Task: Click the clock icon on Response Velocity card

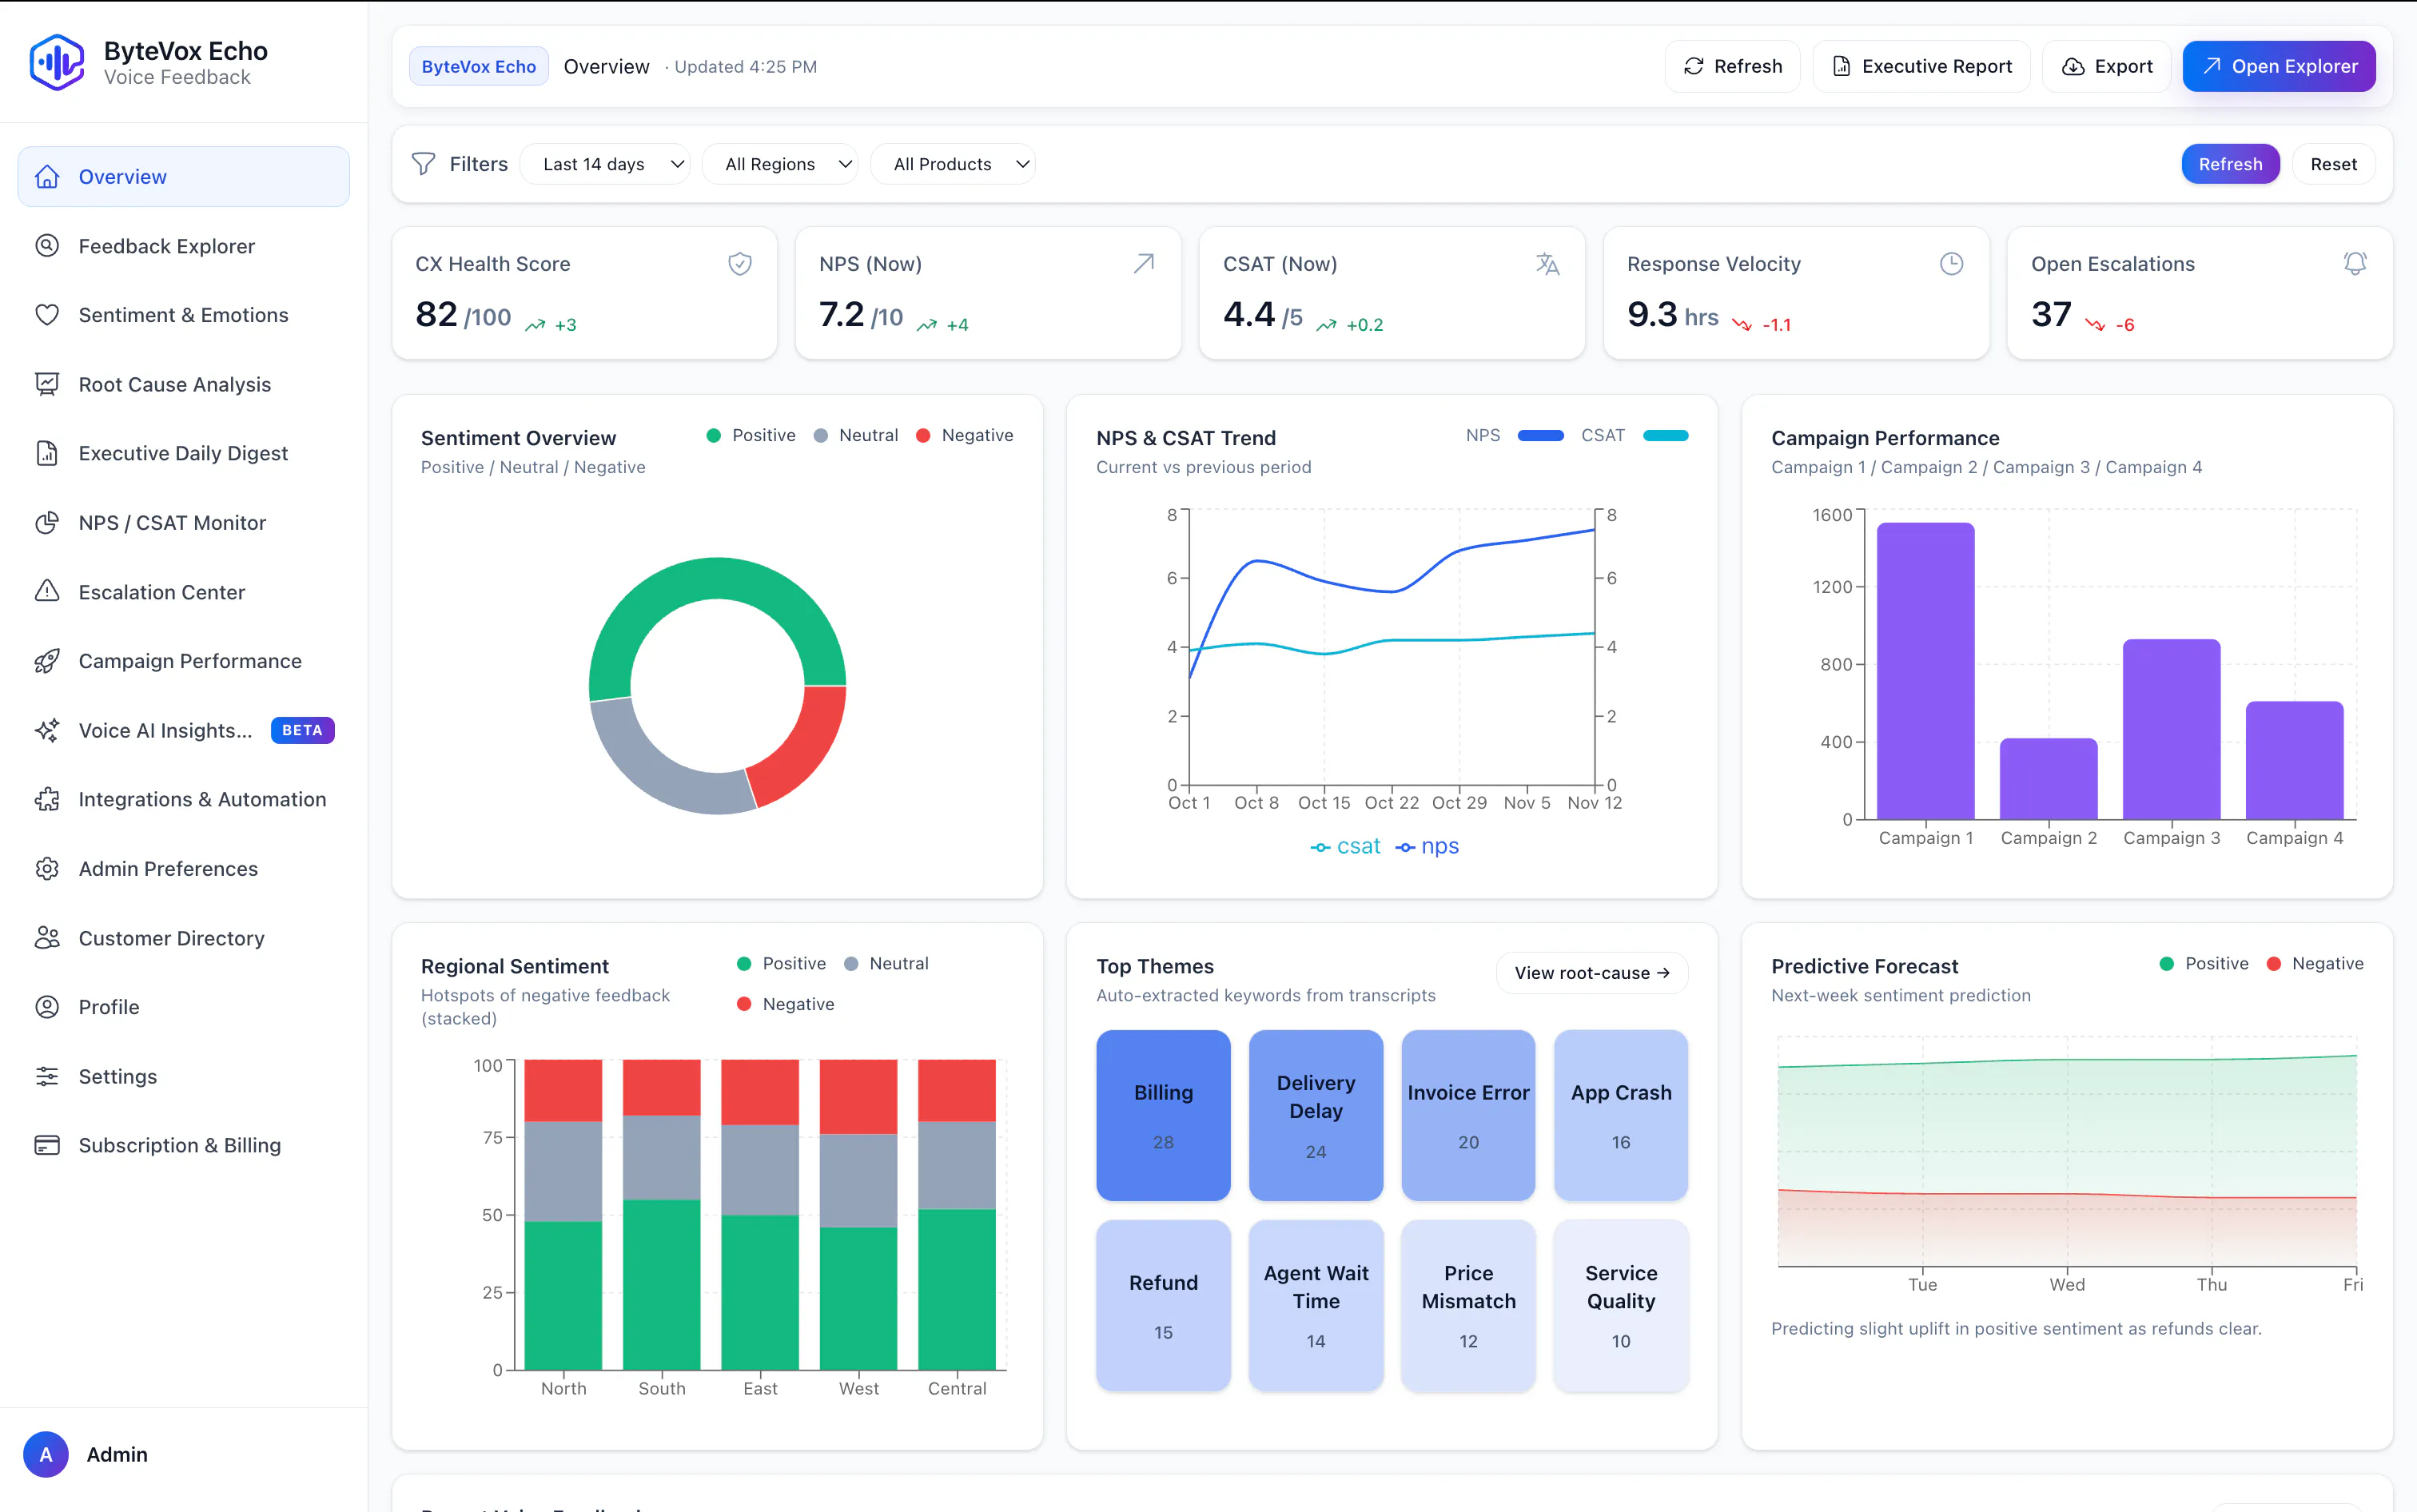Action: click(1952, 264)
